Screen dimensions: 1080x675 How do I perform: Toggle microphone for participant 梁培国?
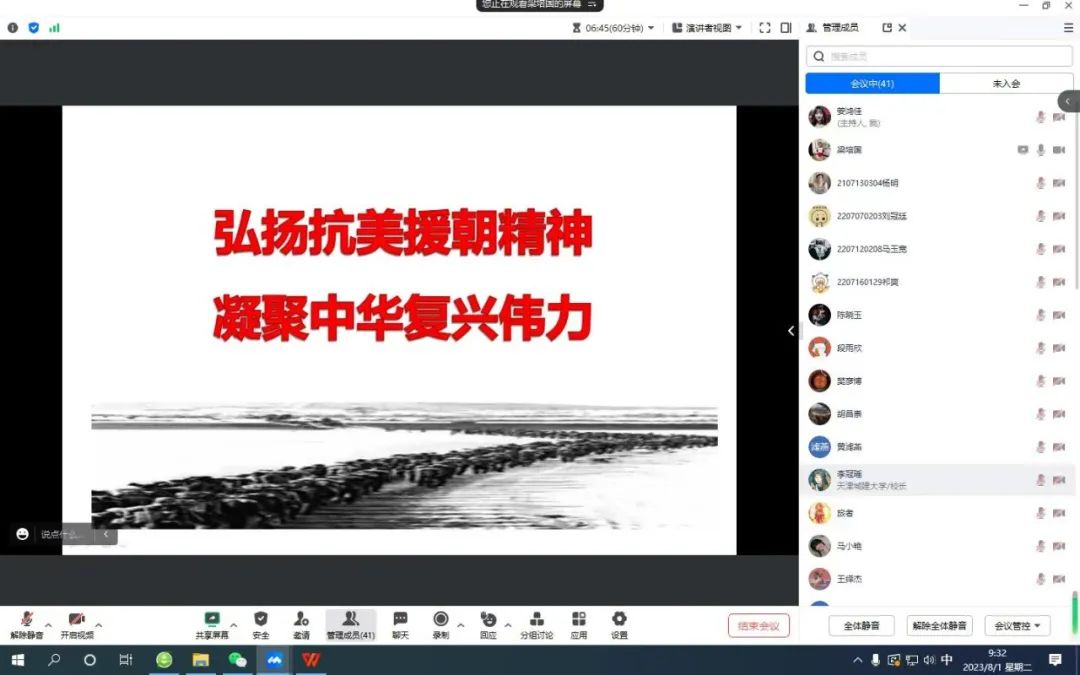click(1040, 150)
